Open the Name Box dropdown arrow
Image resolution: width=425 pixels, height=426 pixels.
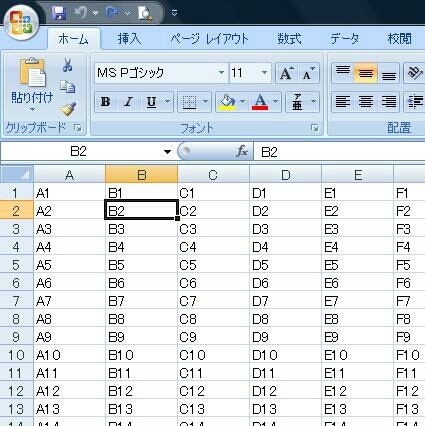[x=167, y=152]
